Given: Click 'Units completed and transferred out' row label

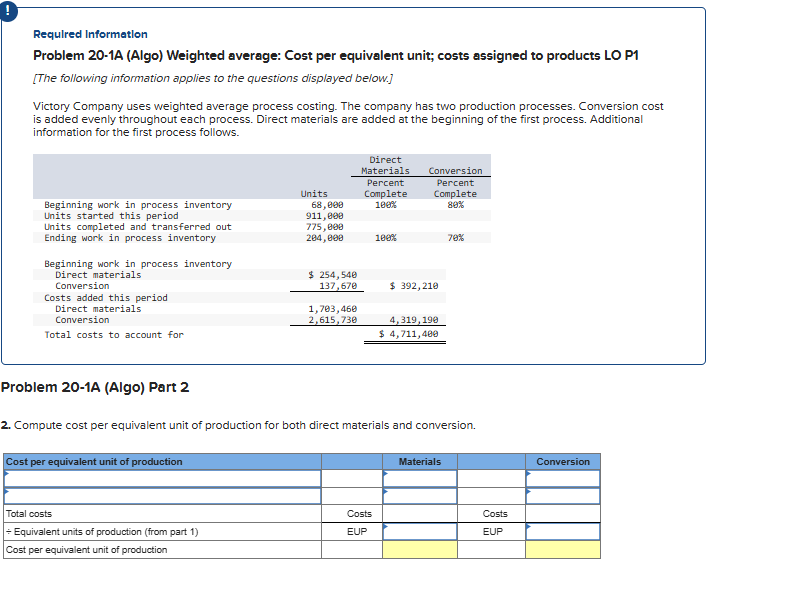Looking at the screenshot, I should coord(138,227).
